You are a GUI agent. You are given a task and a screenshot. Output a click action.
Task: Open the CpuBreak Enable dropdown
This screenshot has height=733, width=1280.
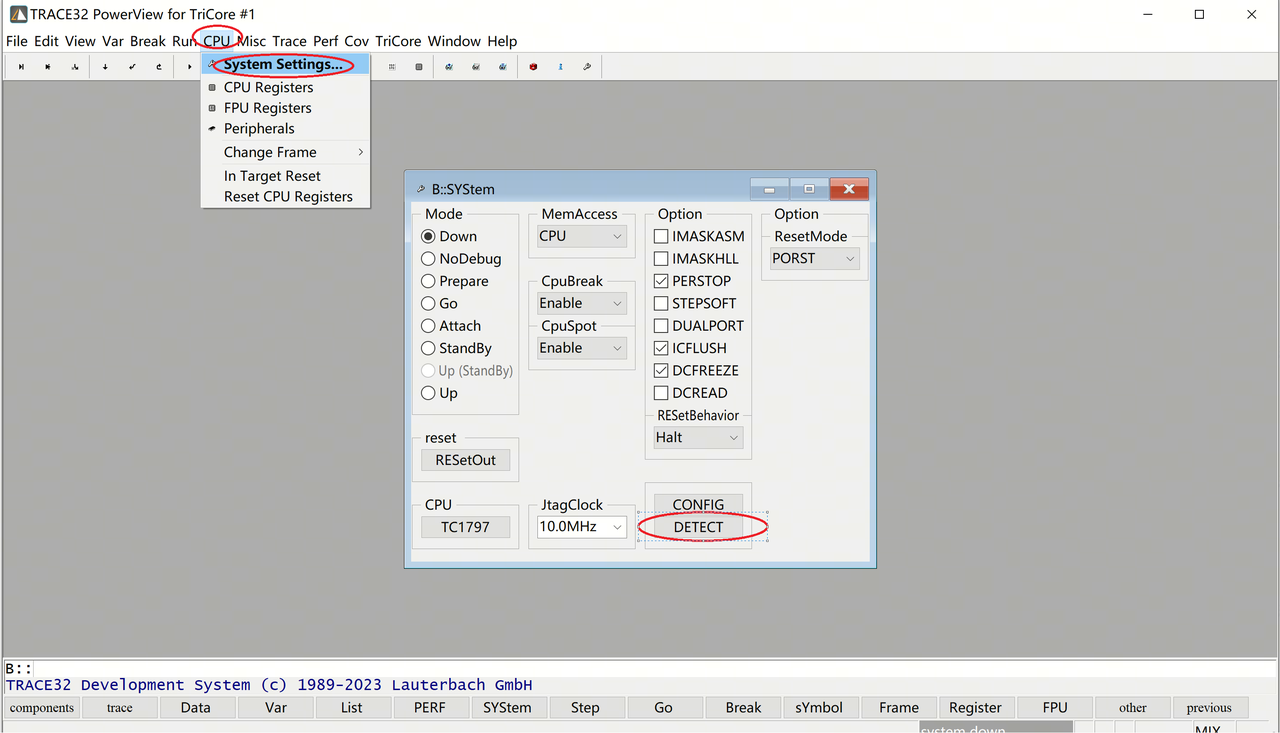coord(582,304)
